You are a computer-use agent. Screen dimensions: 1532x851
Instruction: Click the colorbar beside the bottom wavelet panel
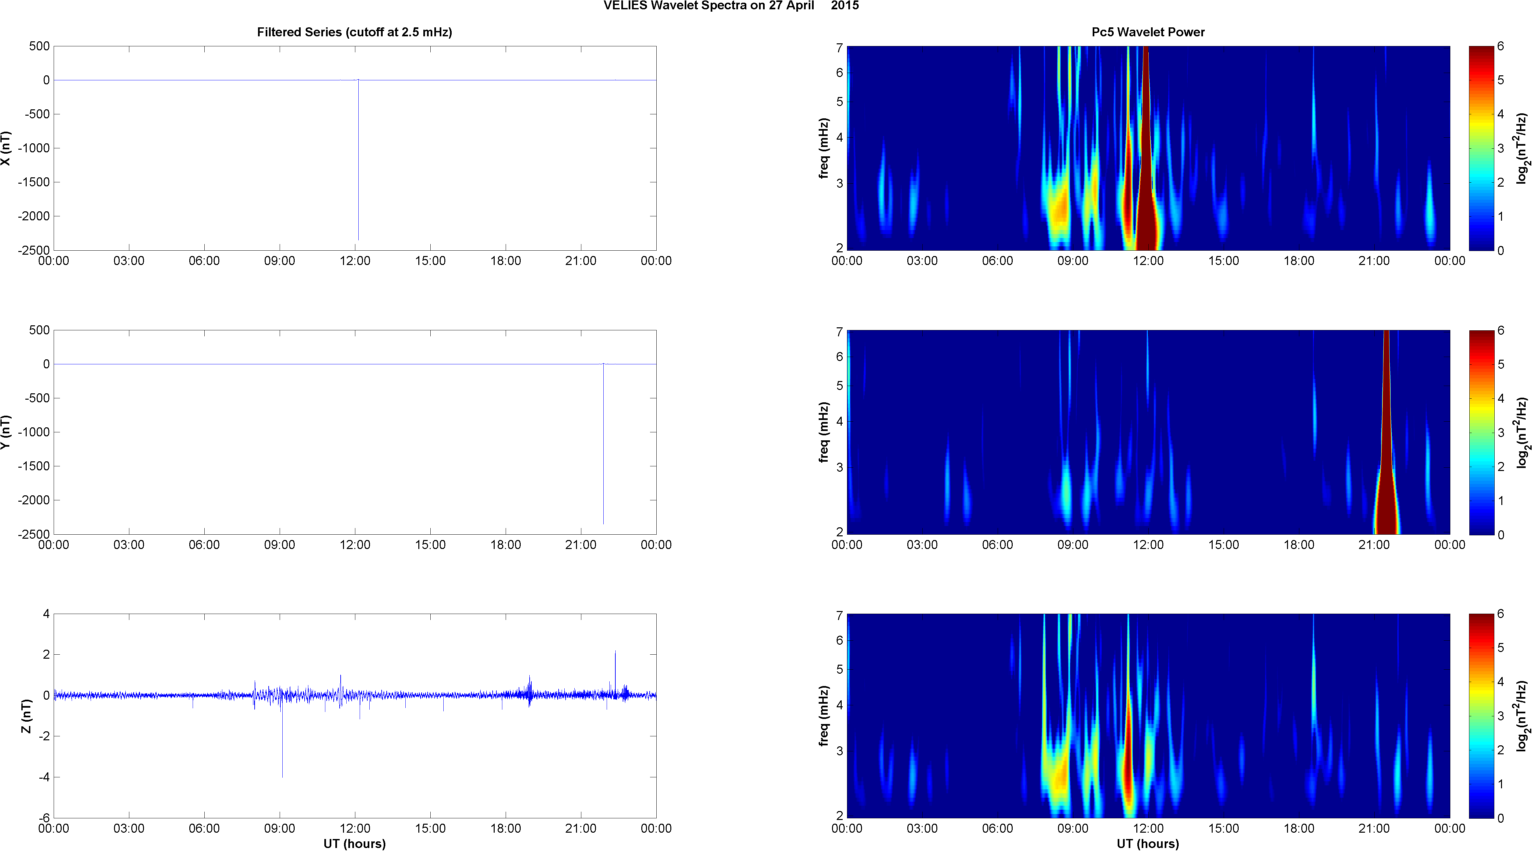pyautogui.click(x=1481, y=716)
